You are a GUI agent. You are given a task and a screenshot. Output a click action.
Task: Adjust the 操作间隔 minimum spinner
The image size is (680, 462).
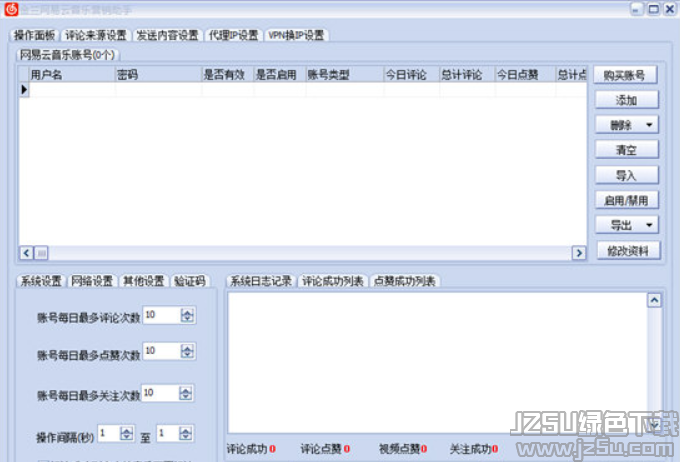127,433
